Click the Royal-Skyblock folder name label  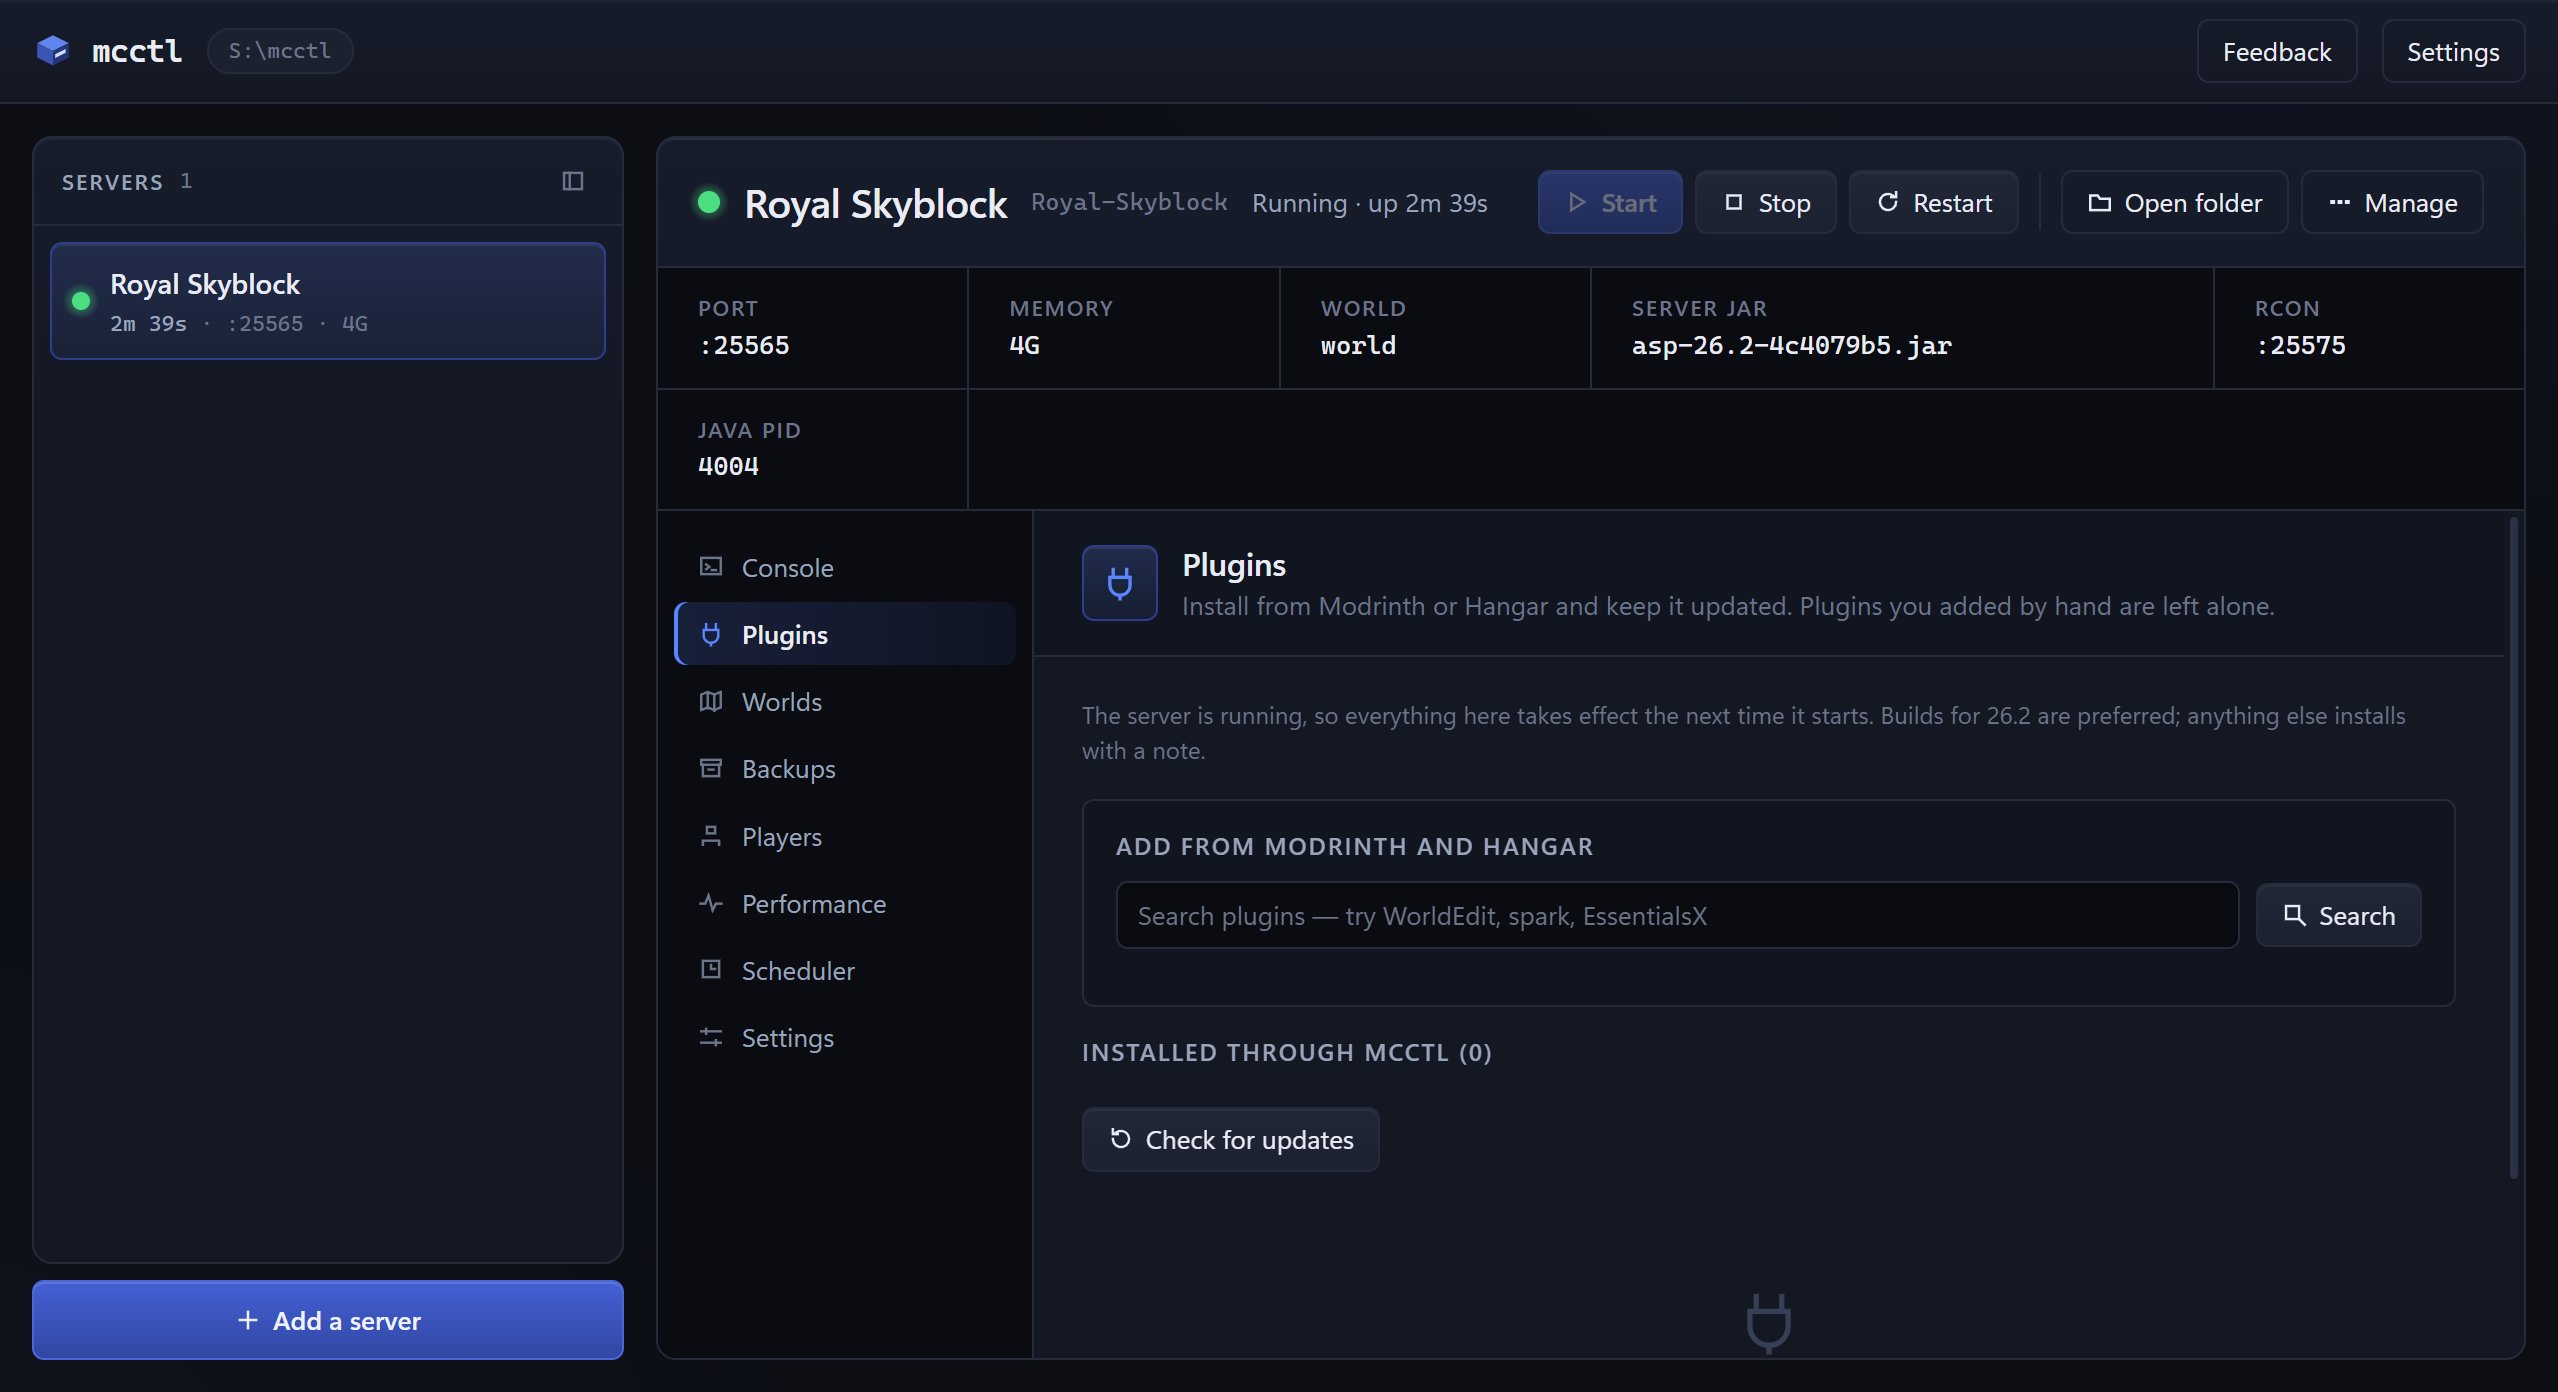pos(1129,202)
